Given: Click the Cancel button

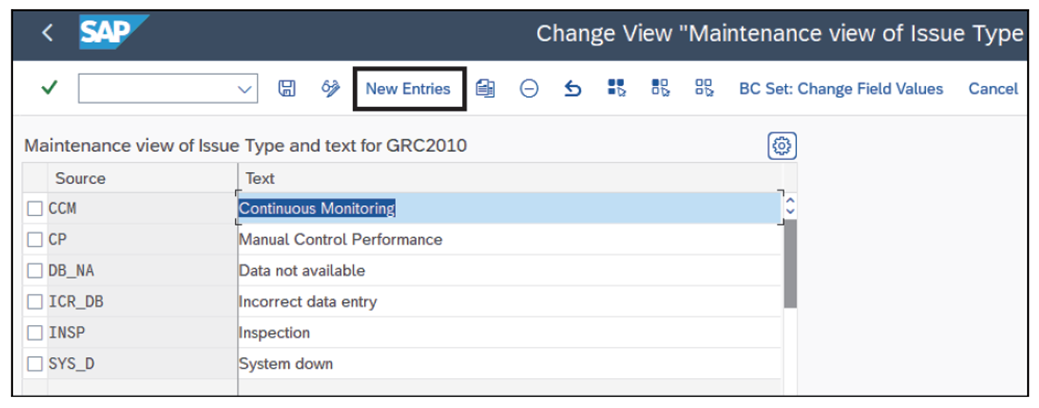Looking at the screenshot, I should coord(992,89).
